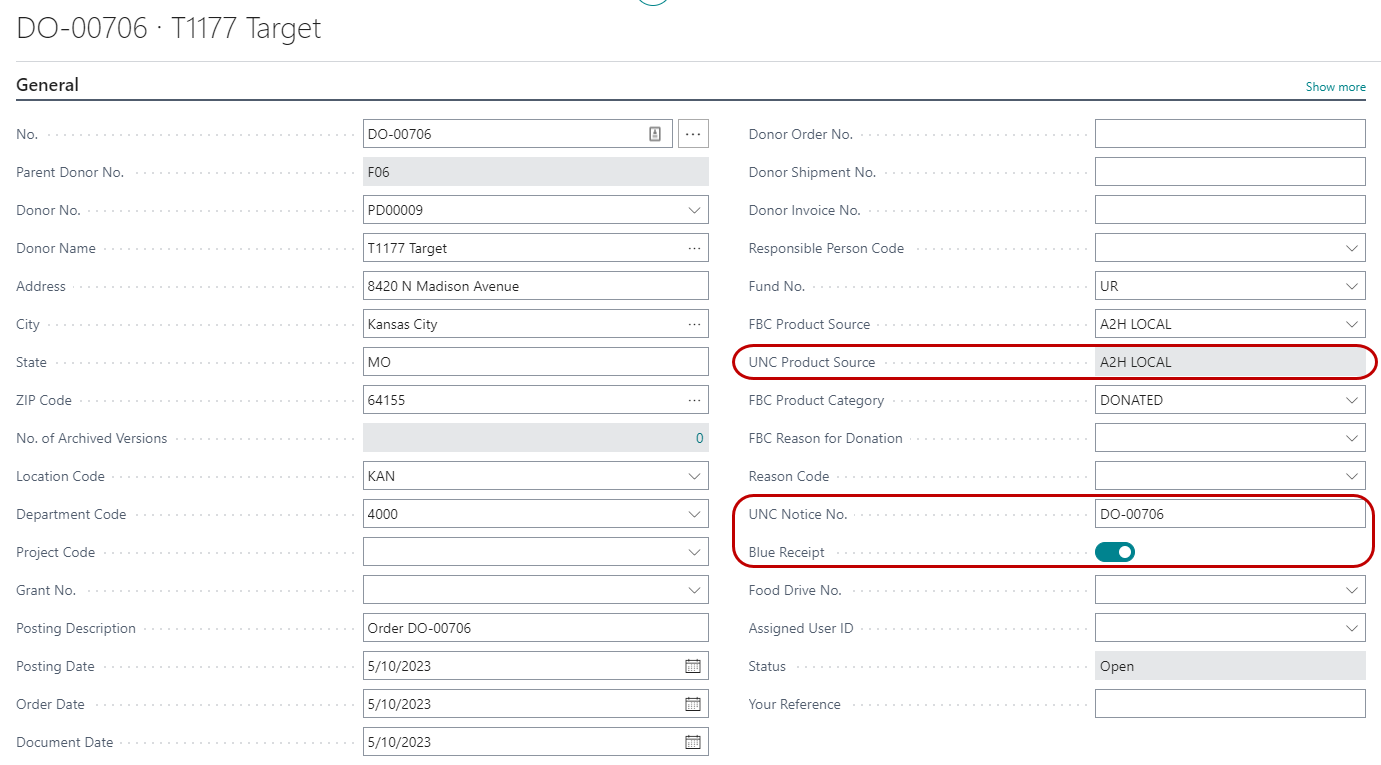Viewport: 1381px width, 765px height.
Task: Click into the Address text field
Action: coord(535,286)
